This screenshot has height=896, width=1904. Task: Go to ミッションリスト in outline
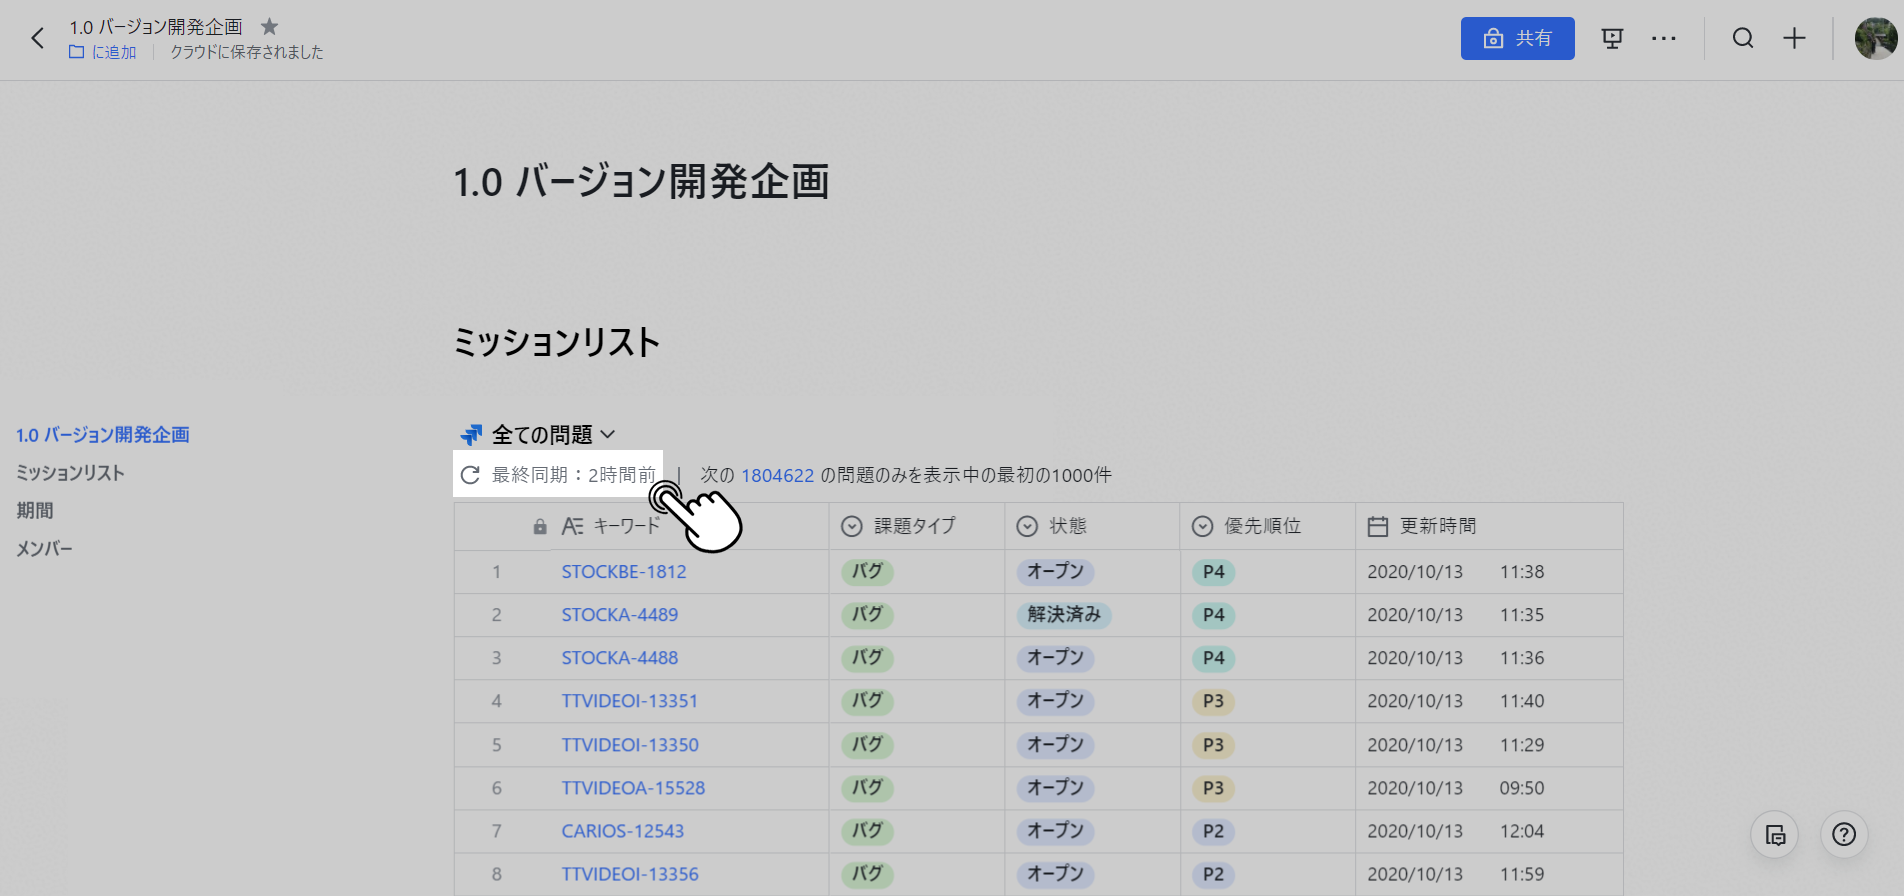[70, 473]
